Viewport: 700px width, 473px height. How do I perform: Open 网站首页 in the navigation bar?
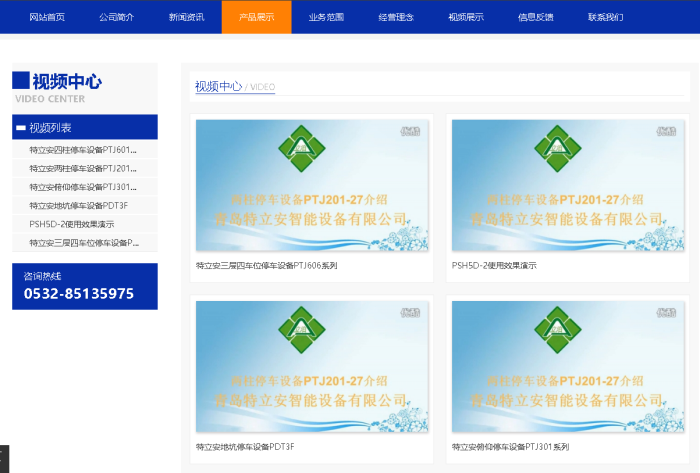pos(47,17)
